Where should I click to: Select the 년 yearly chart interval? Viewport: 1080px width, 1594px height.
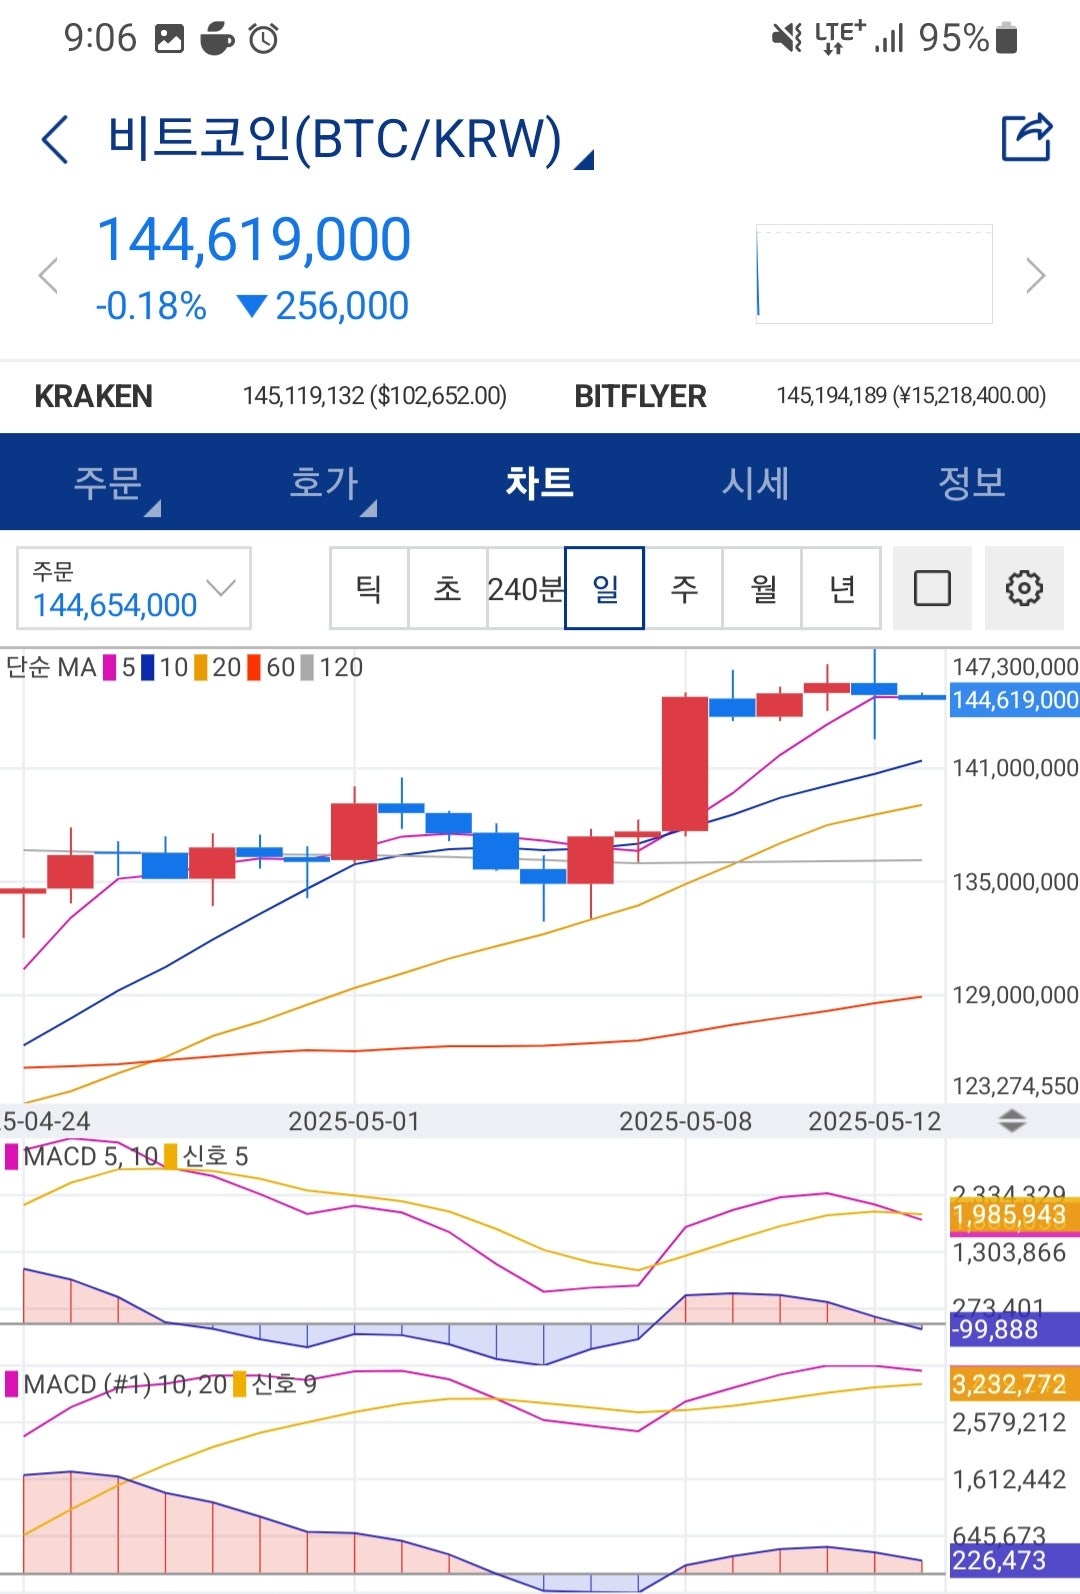[842, 588]
